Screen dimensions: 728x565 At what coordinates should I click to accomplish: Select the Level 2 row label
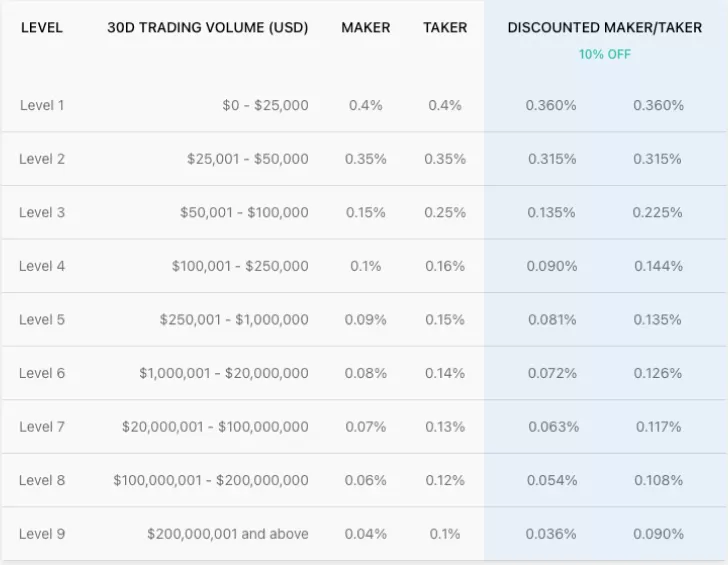[x=42, y=159]
